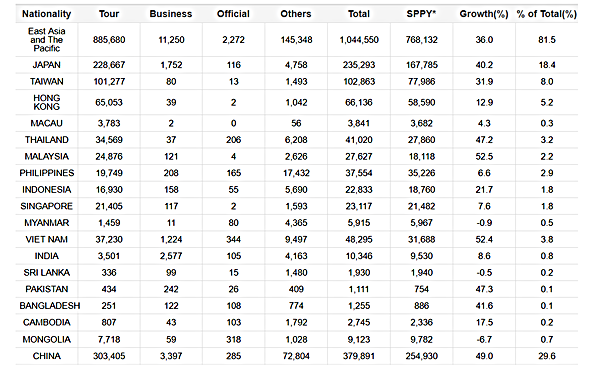Click the Business column header
Viewport: 600px width, 365px height.
click(171, 14)
